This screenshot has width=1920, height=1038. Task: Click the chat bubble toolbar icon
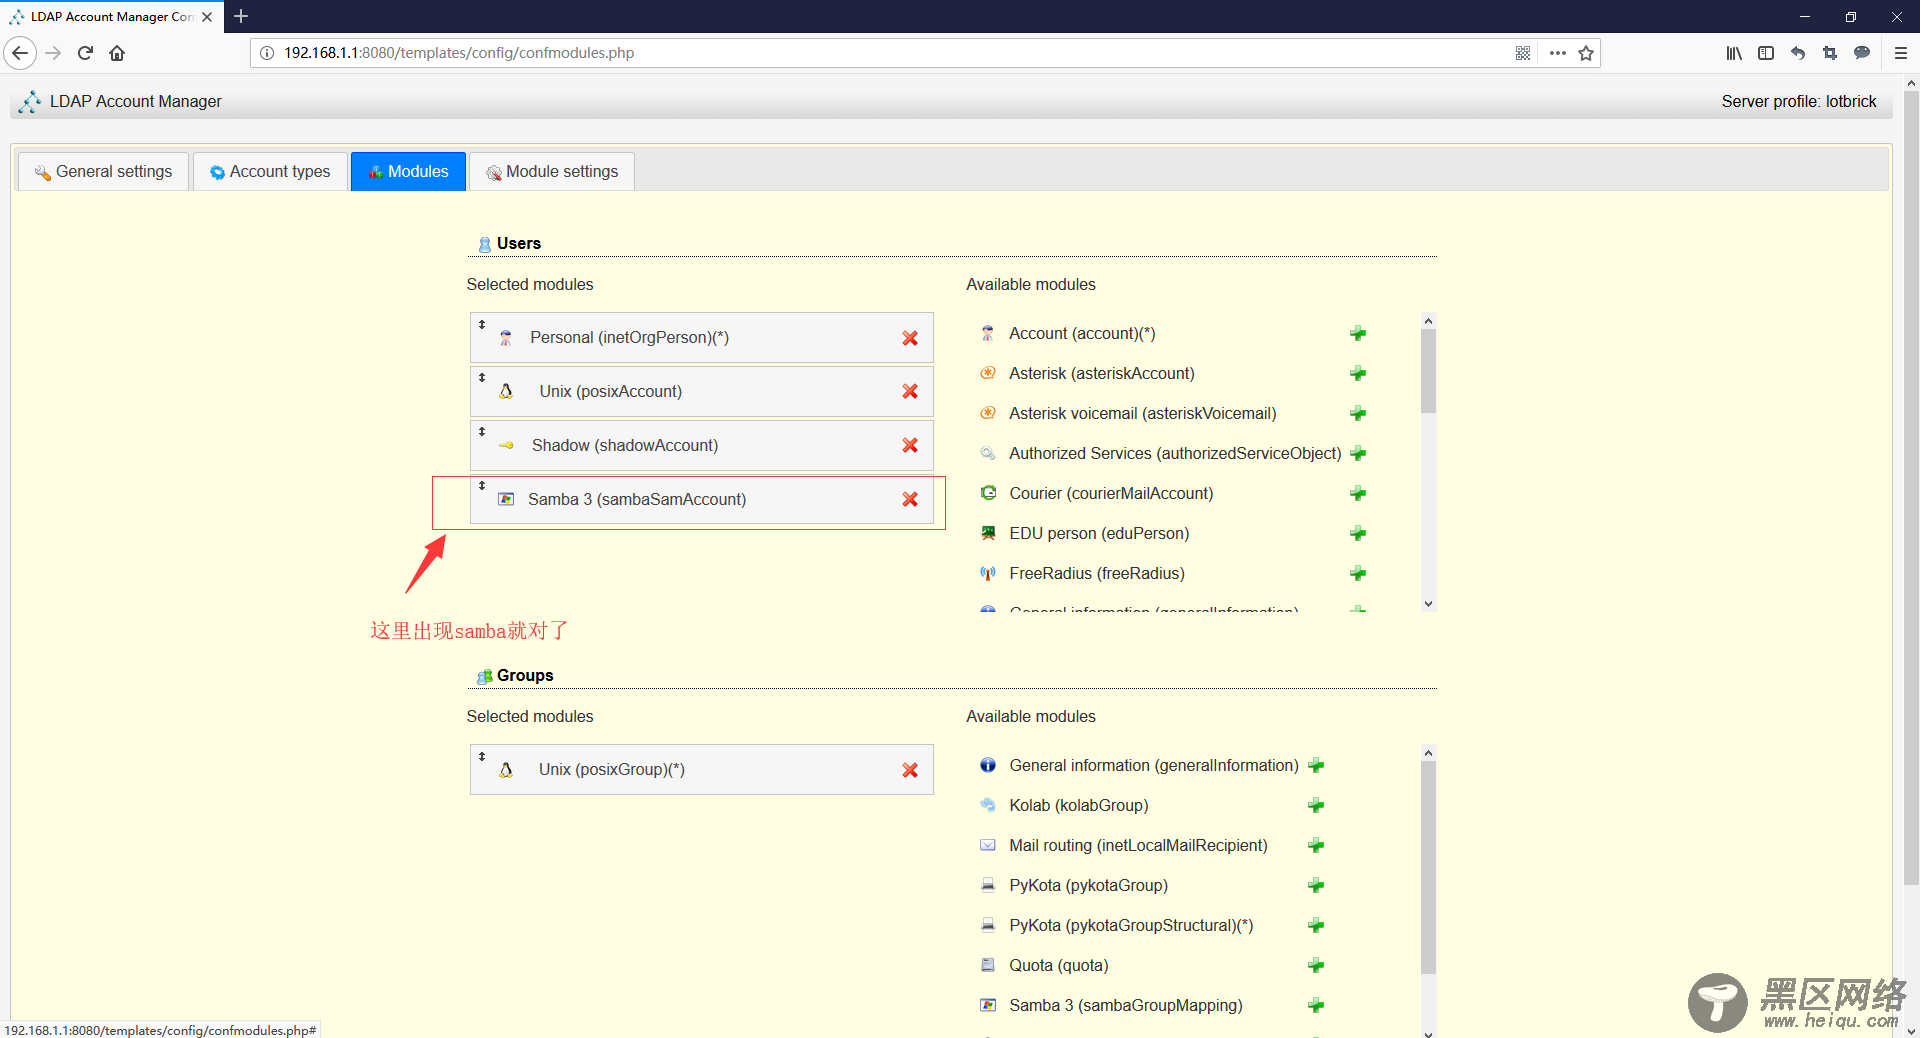[x=1862, y=53]
